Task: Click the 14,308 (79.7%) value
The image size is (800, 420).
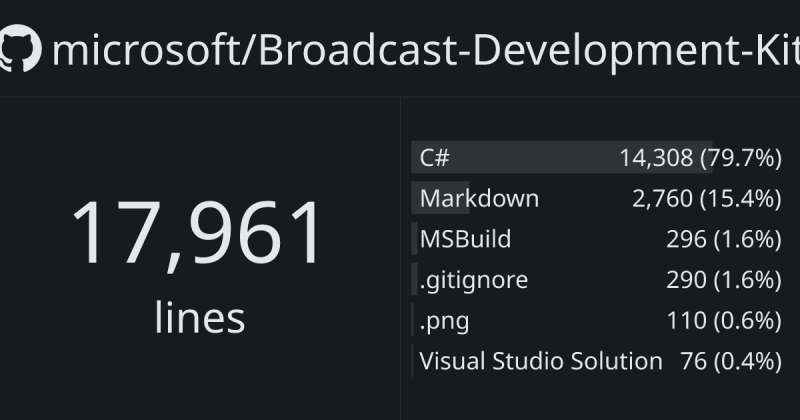Action: (x=701, y=158)
